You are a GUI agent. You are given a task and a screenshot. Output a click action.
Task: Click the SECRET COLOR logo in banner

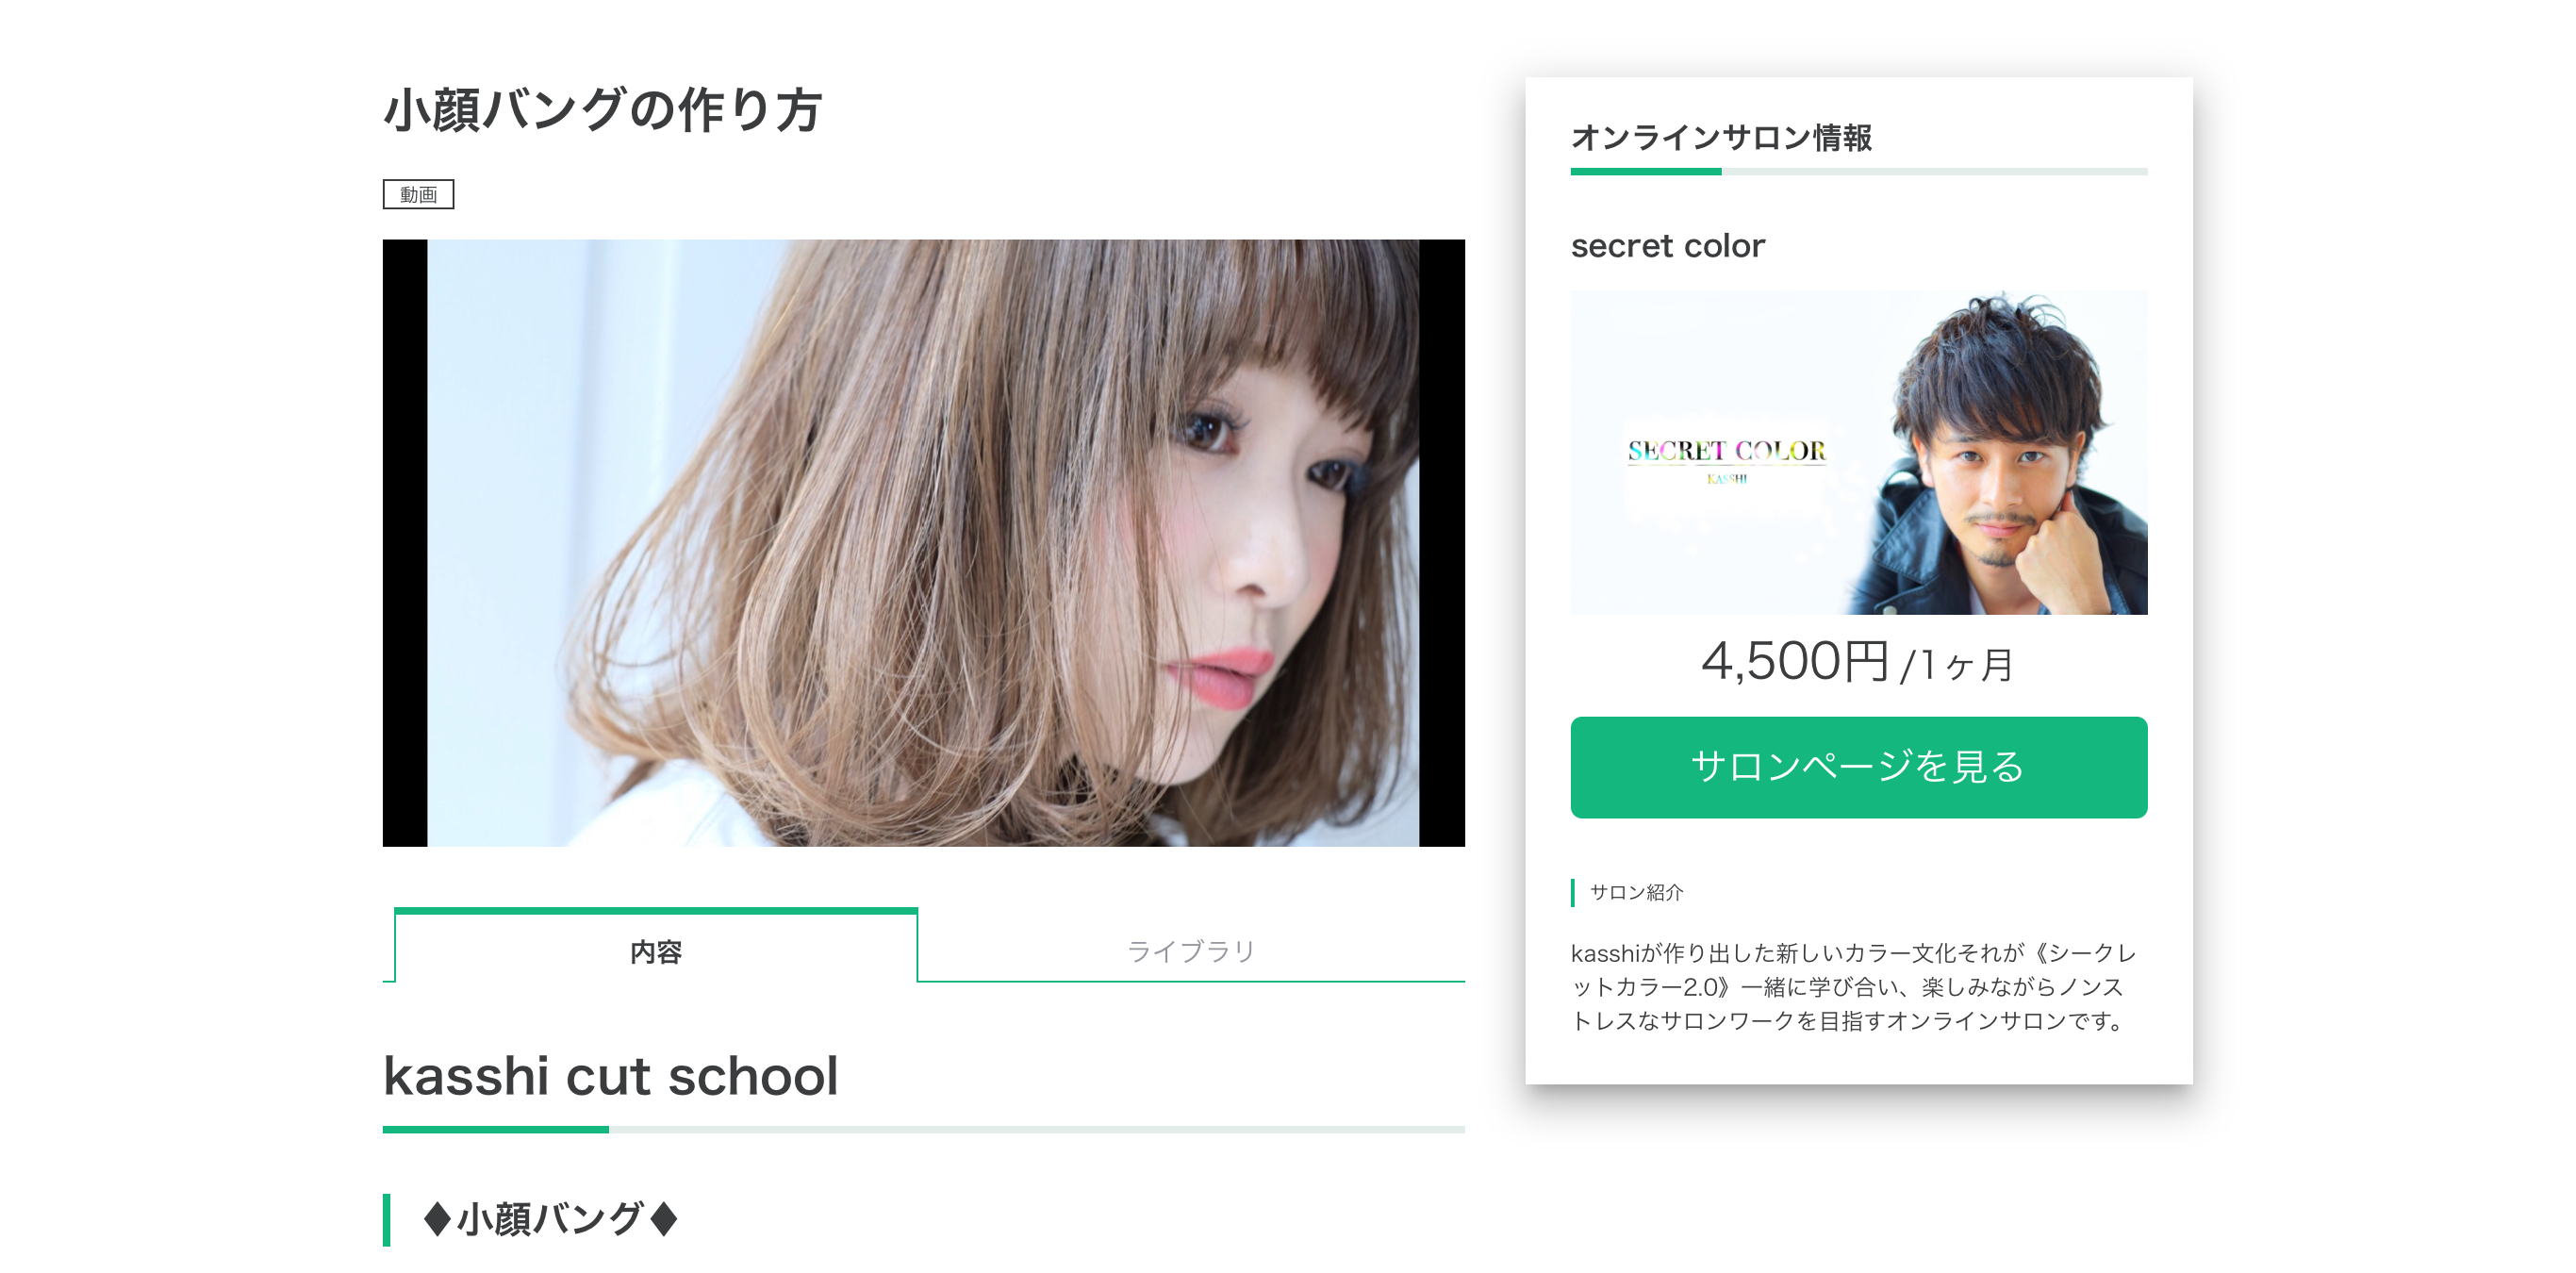click(1726, 452)
